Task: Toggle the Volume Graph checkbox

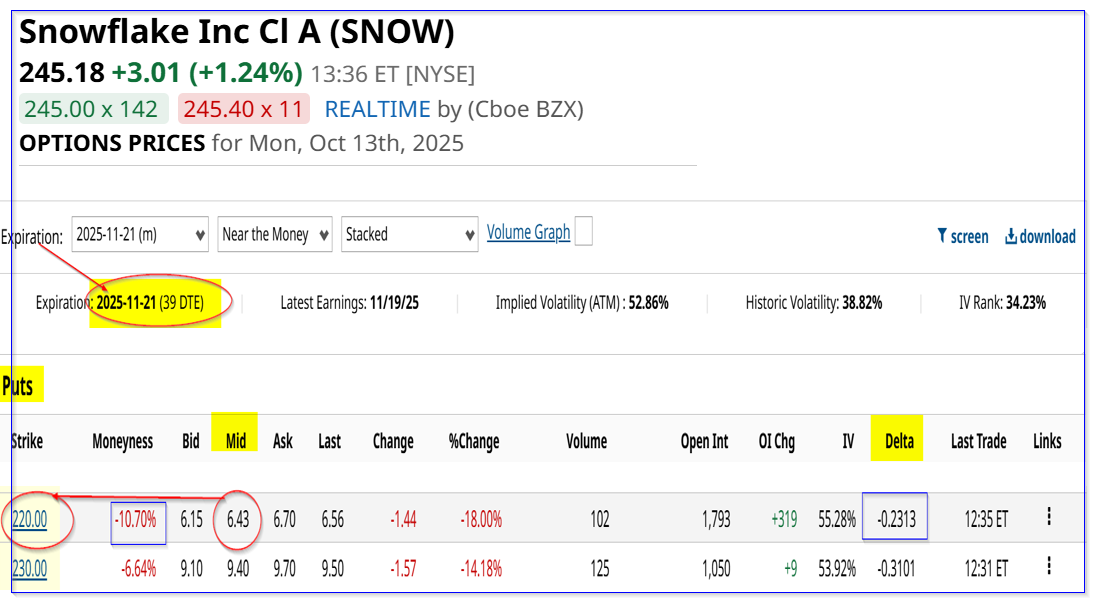Action: [x=583, y=232]
